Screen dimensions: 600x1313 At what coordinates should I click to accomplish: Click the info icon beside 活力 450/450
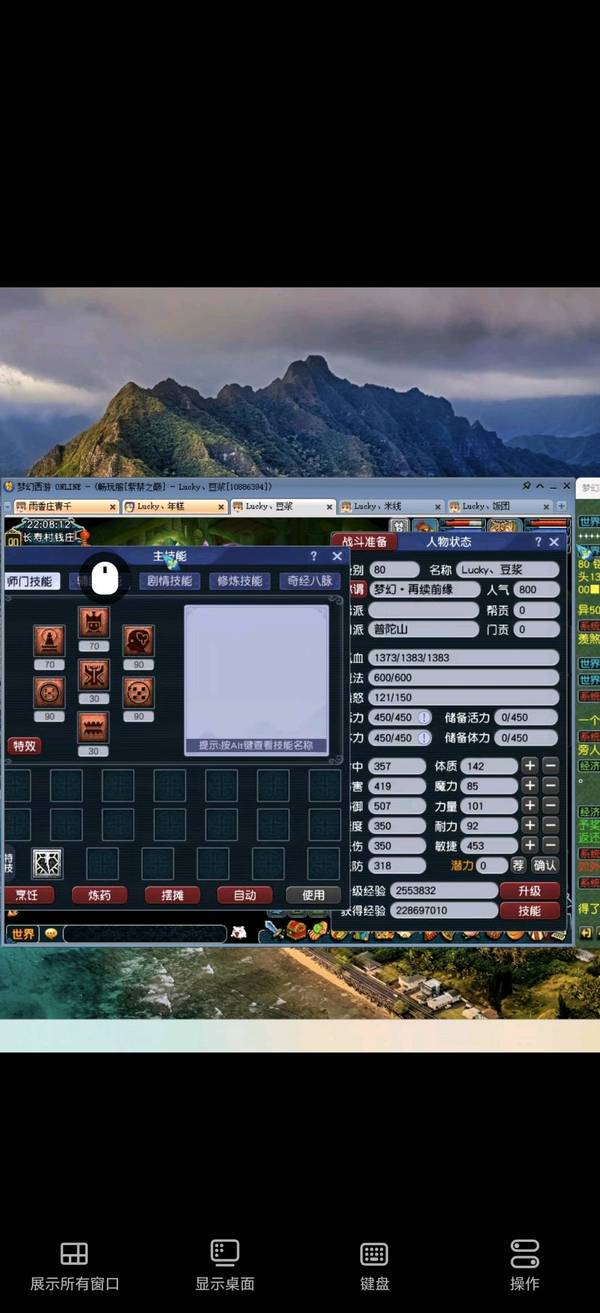(424, 718)
